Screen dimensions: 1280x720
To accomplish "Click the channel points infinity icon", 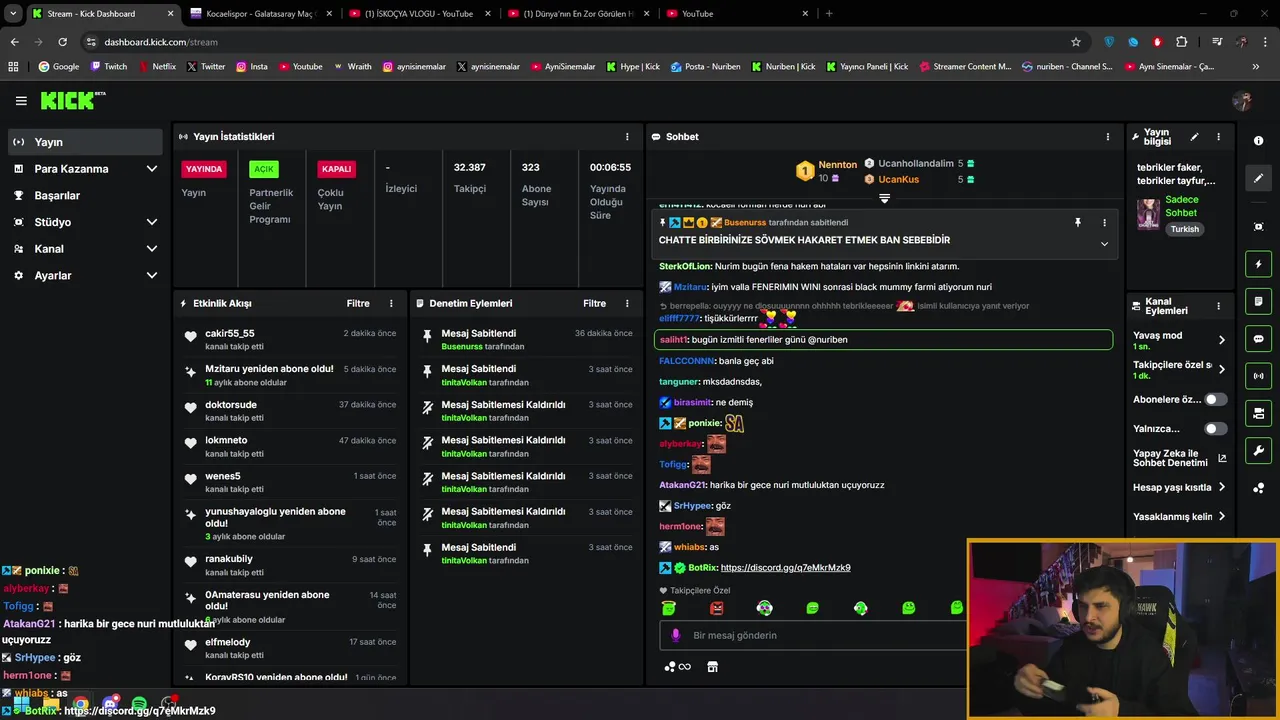I will pos(677,667).
